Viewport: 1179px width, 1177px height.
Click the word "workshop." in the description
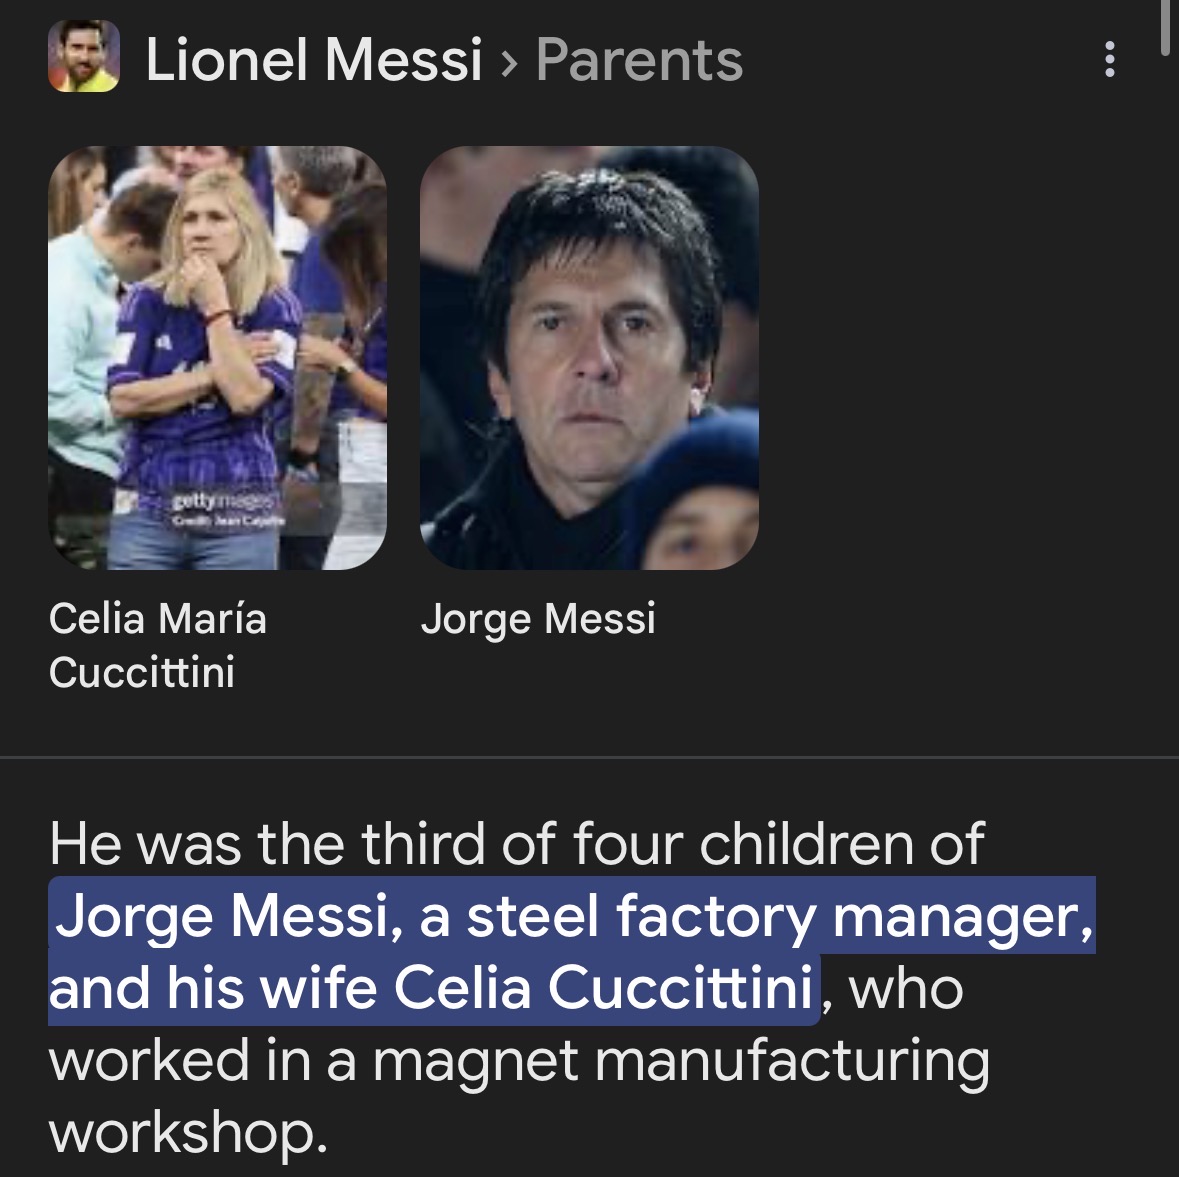click(x=188, y=1132)
